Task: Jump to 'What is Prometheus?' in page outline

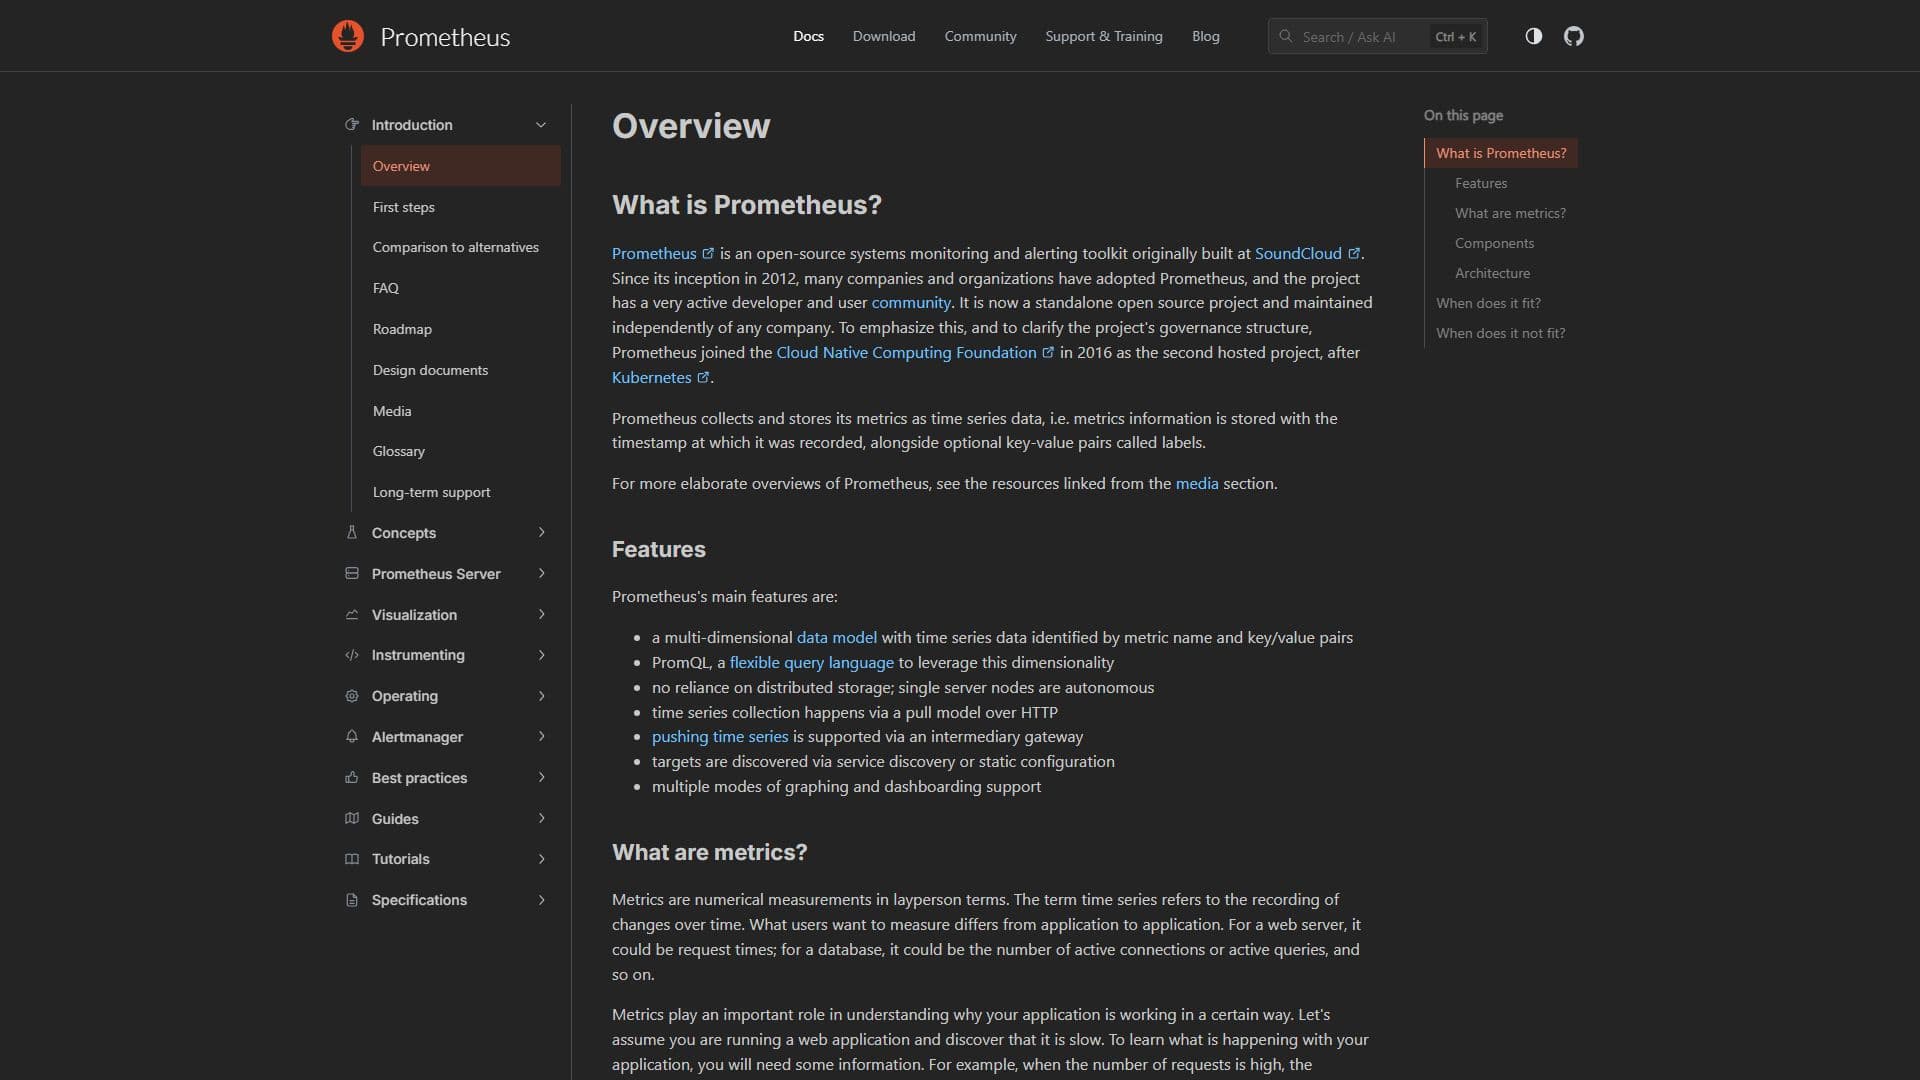Action: tap(1501, 153)
